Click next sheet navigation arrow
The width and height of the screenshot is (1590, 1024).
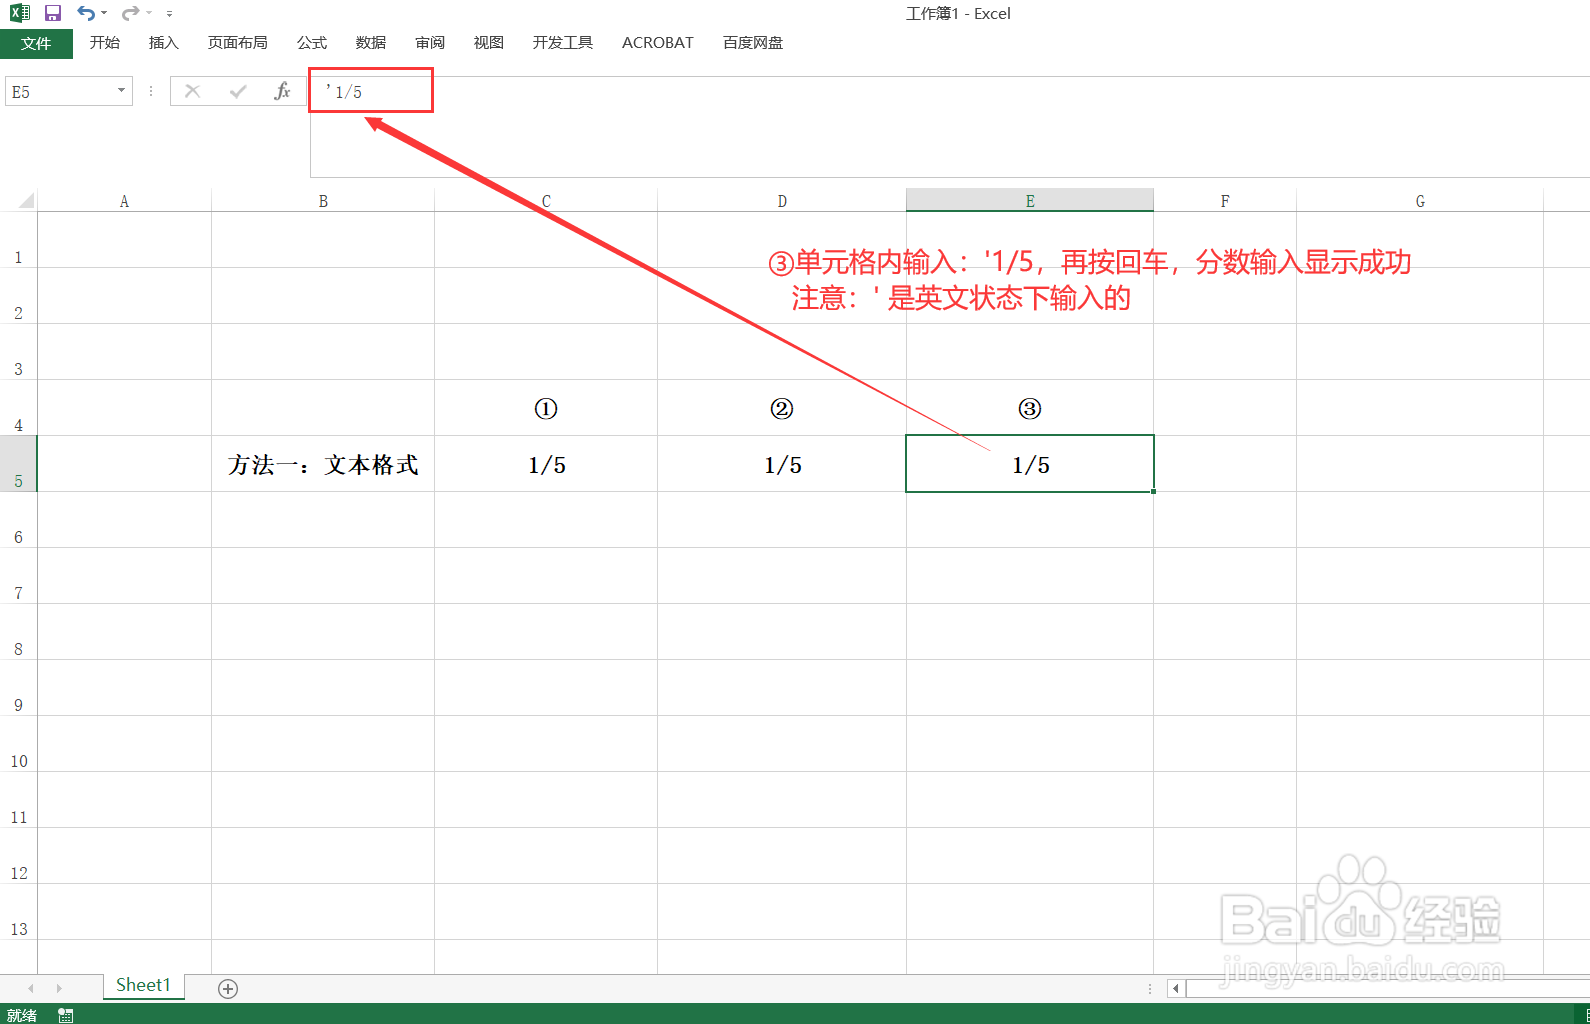59,988
